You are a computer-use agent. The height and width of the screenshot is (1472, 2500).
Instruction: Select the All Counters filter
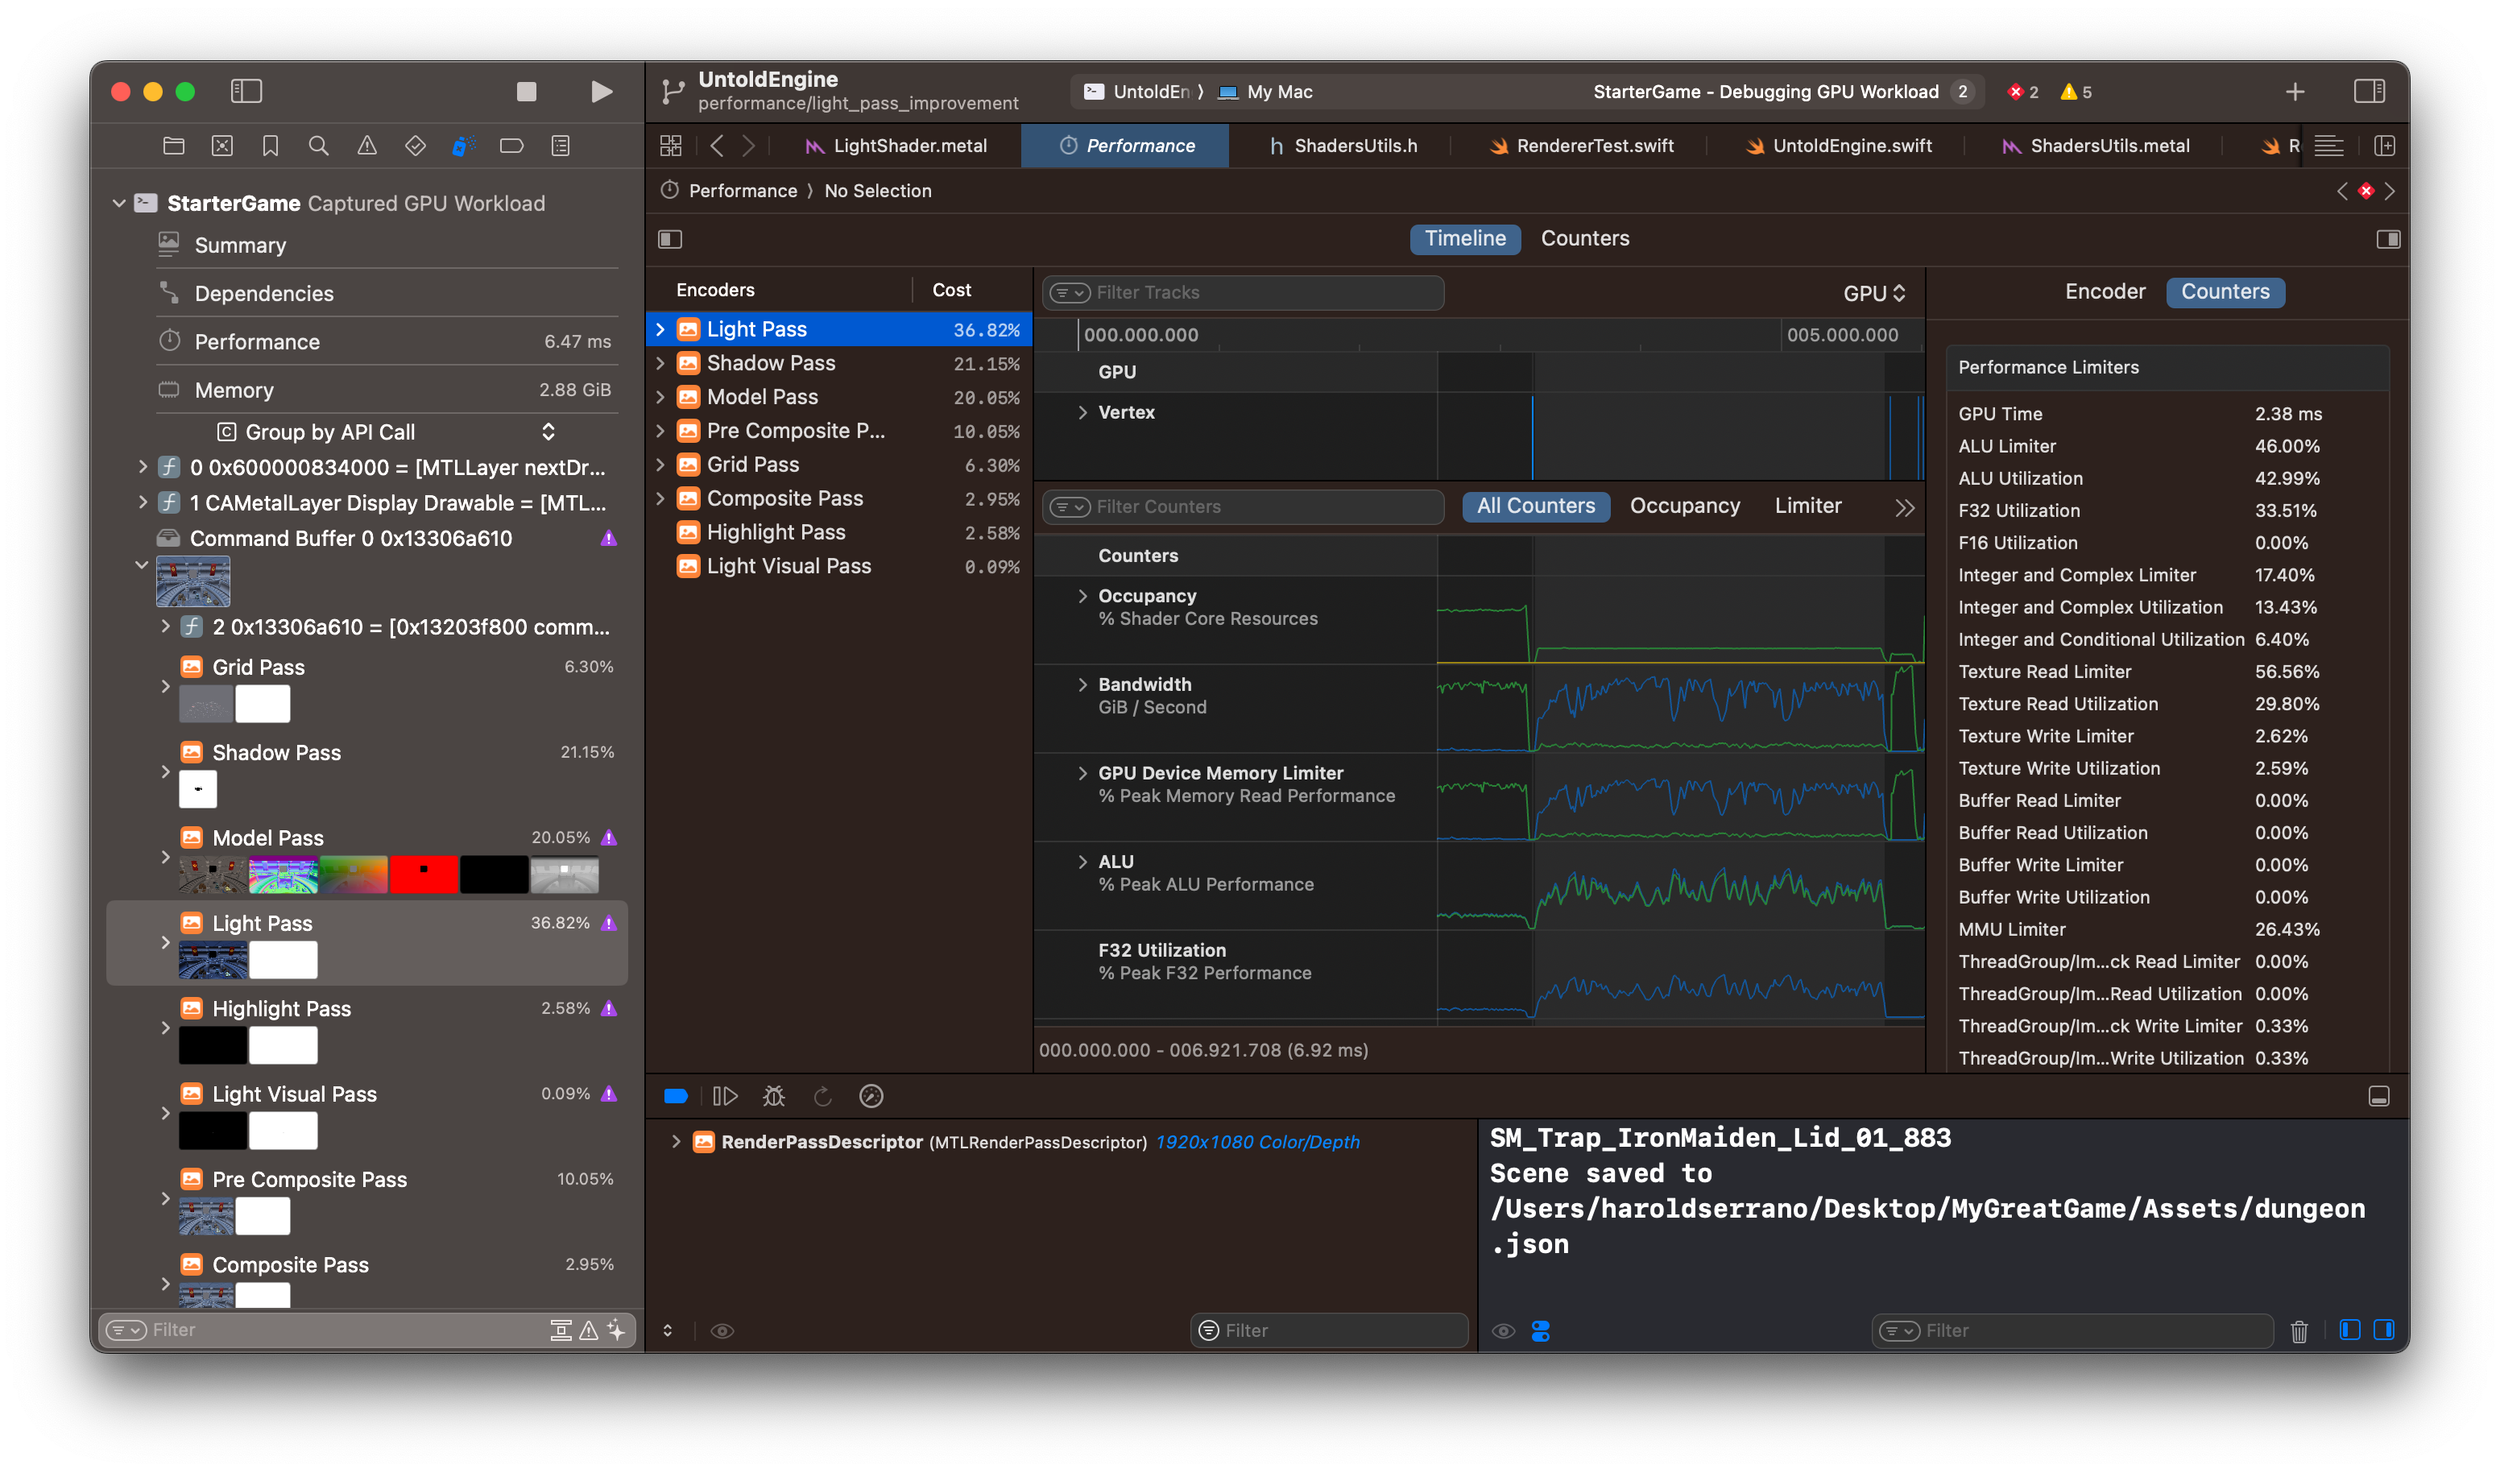[x=1536, y=506]
